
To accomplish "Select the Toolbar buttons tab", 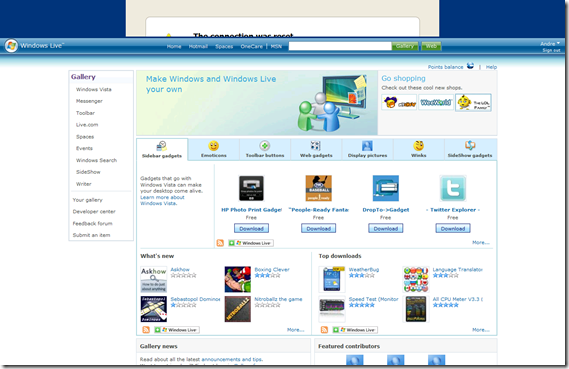I will (x=265, y=149).
